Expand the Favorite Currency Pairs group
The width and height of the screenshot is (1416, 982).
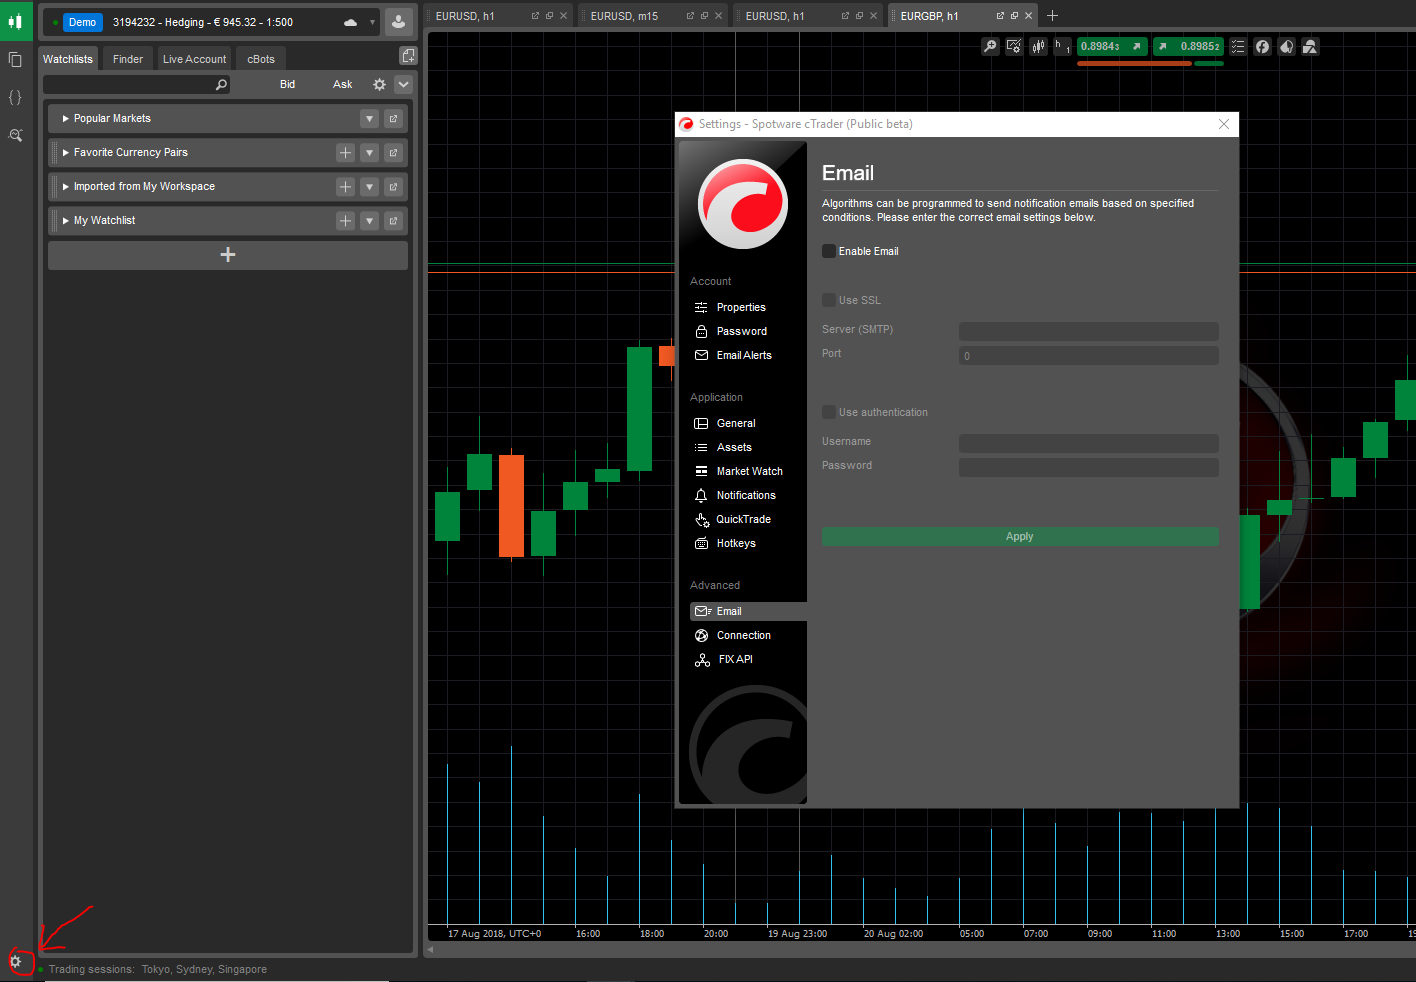tap(66, 153)
